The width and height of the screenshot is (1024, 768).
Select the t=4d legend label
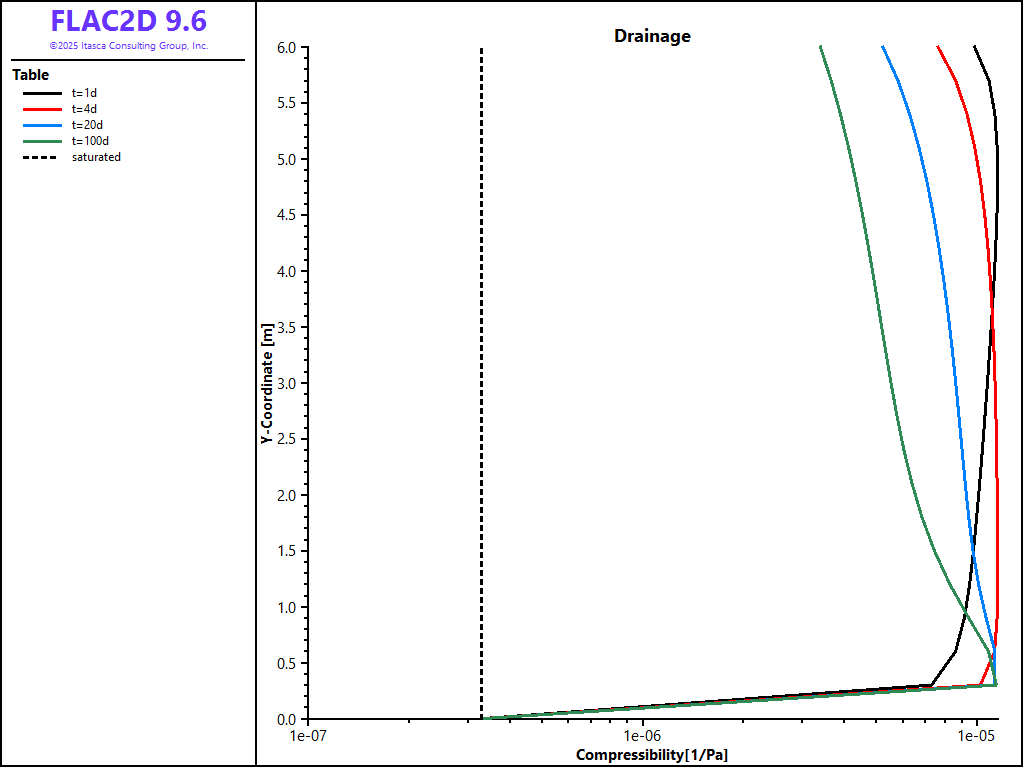coord(84,109)
